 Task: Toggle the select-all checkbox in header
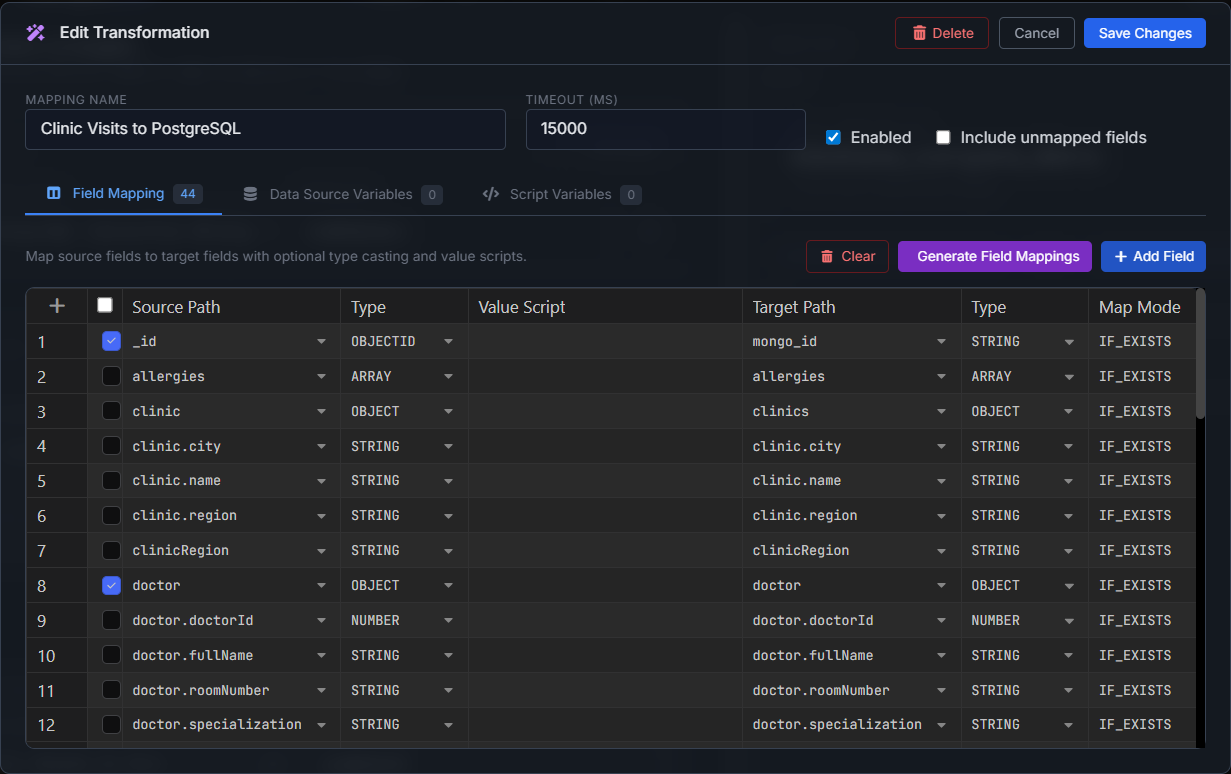(x=105, y=305)
